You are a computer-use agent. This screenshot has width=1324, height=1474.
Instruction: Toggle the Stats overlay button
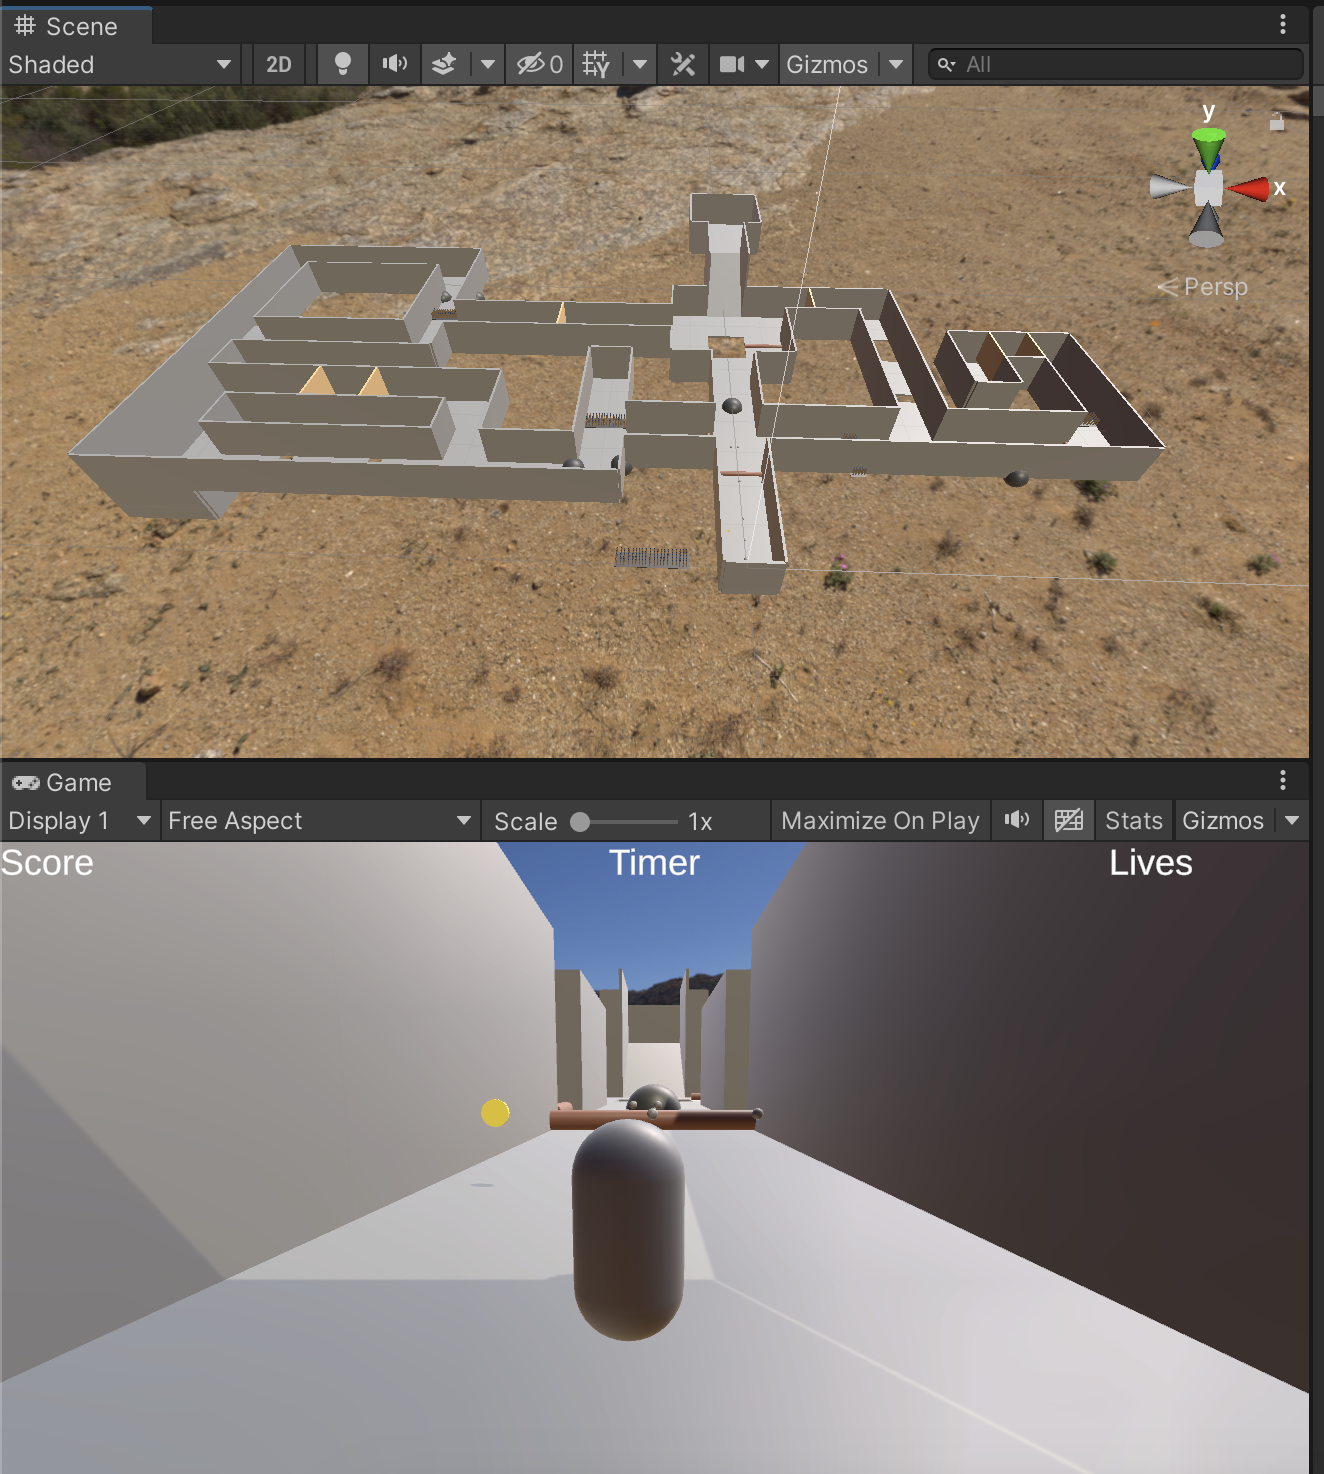1134,820
